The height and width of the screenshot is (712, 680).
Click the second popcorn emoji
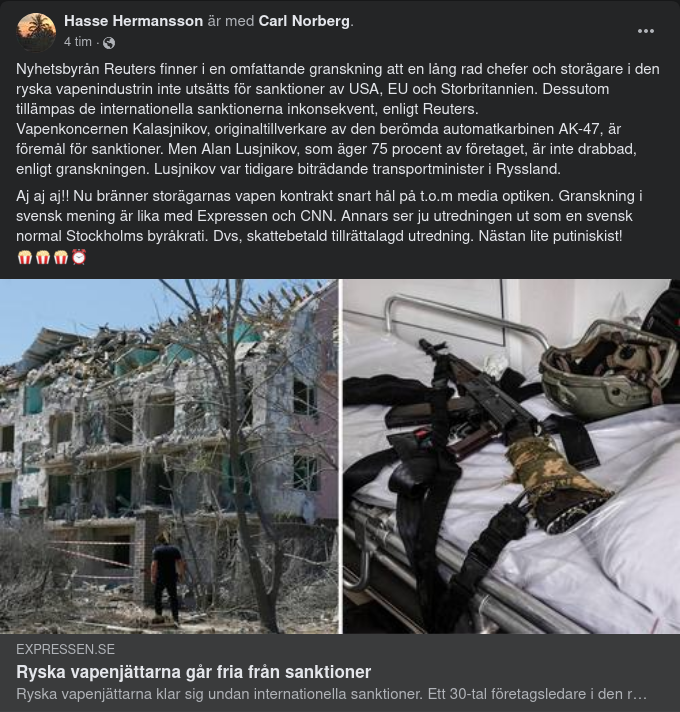43,257
